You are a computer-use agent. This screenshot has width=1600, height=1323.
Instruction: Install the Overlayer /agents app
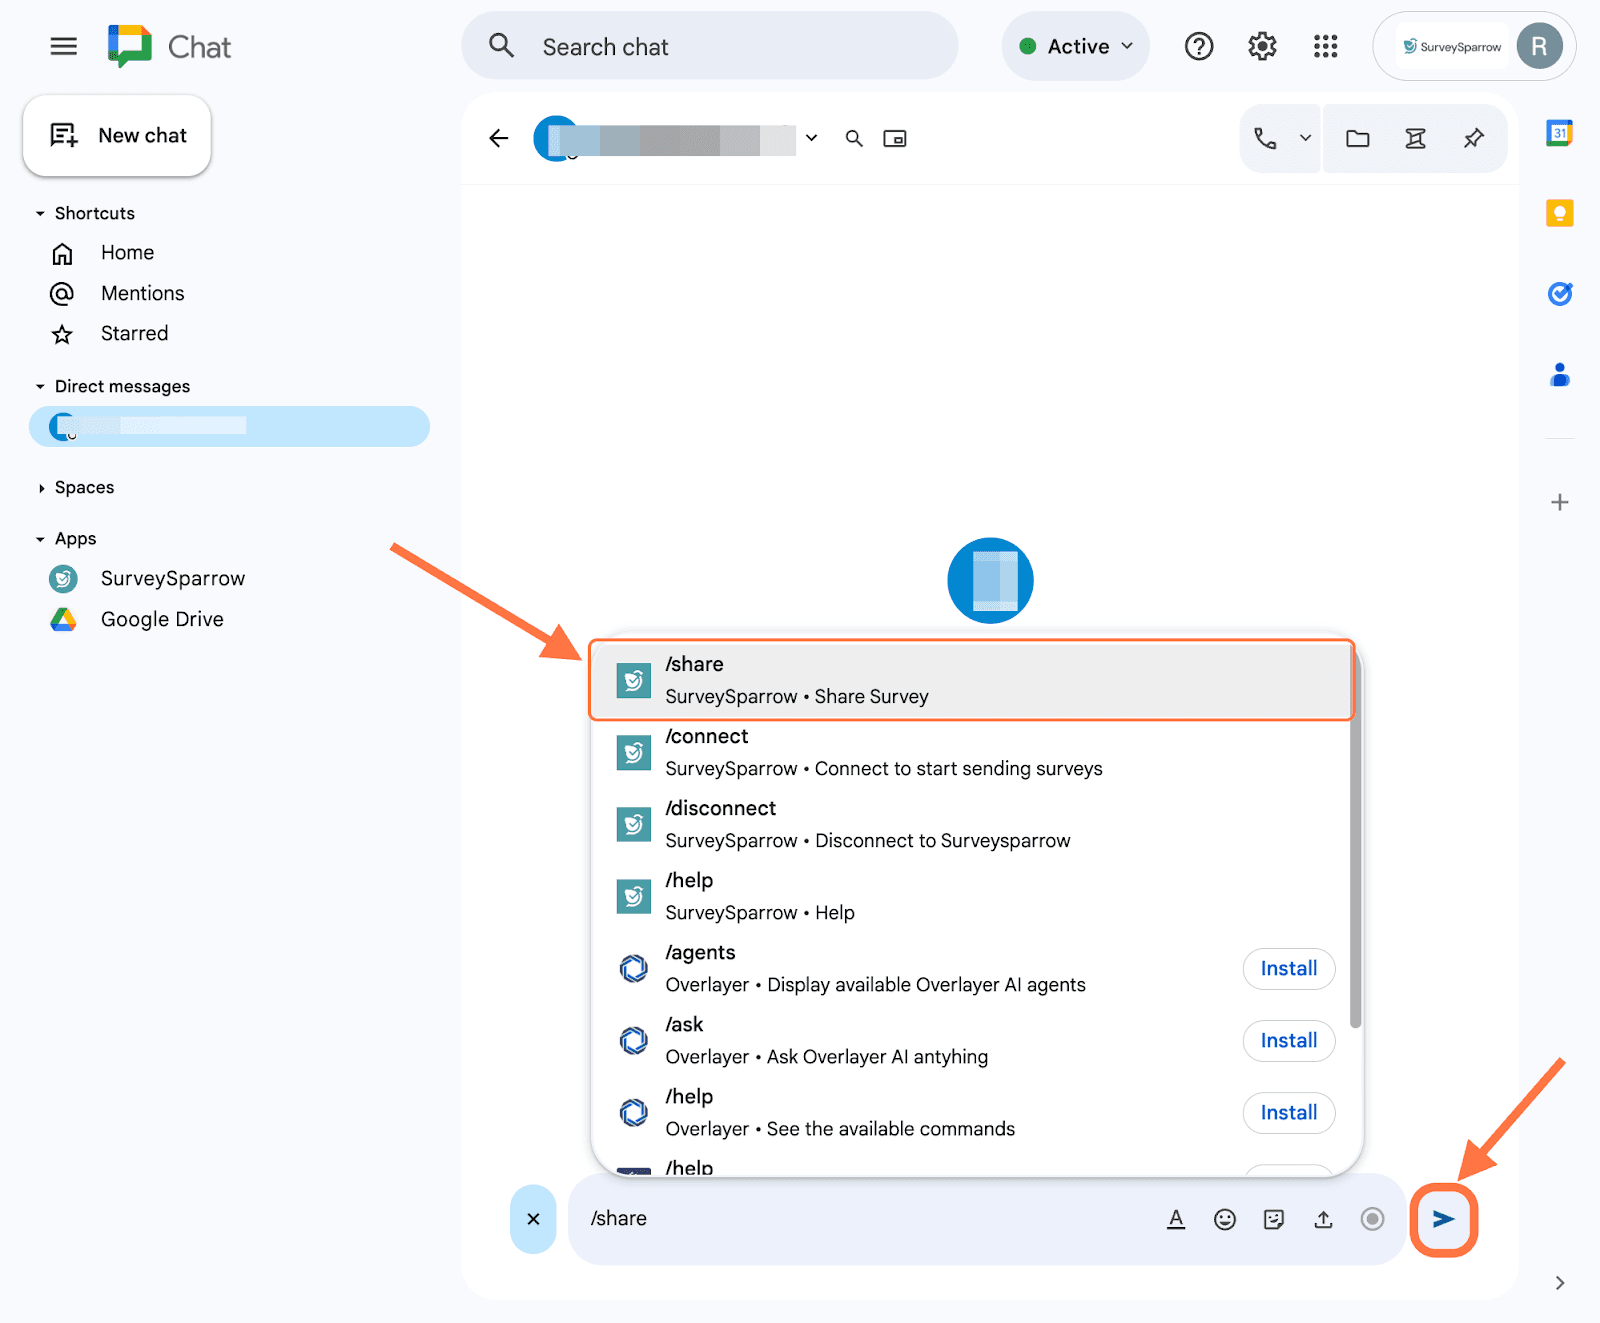point(1288,969)
